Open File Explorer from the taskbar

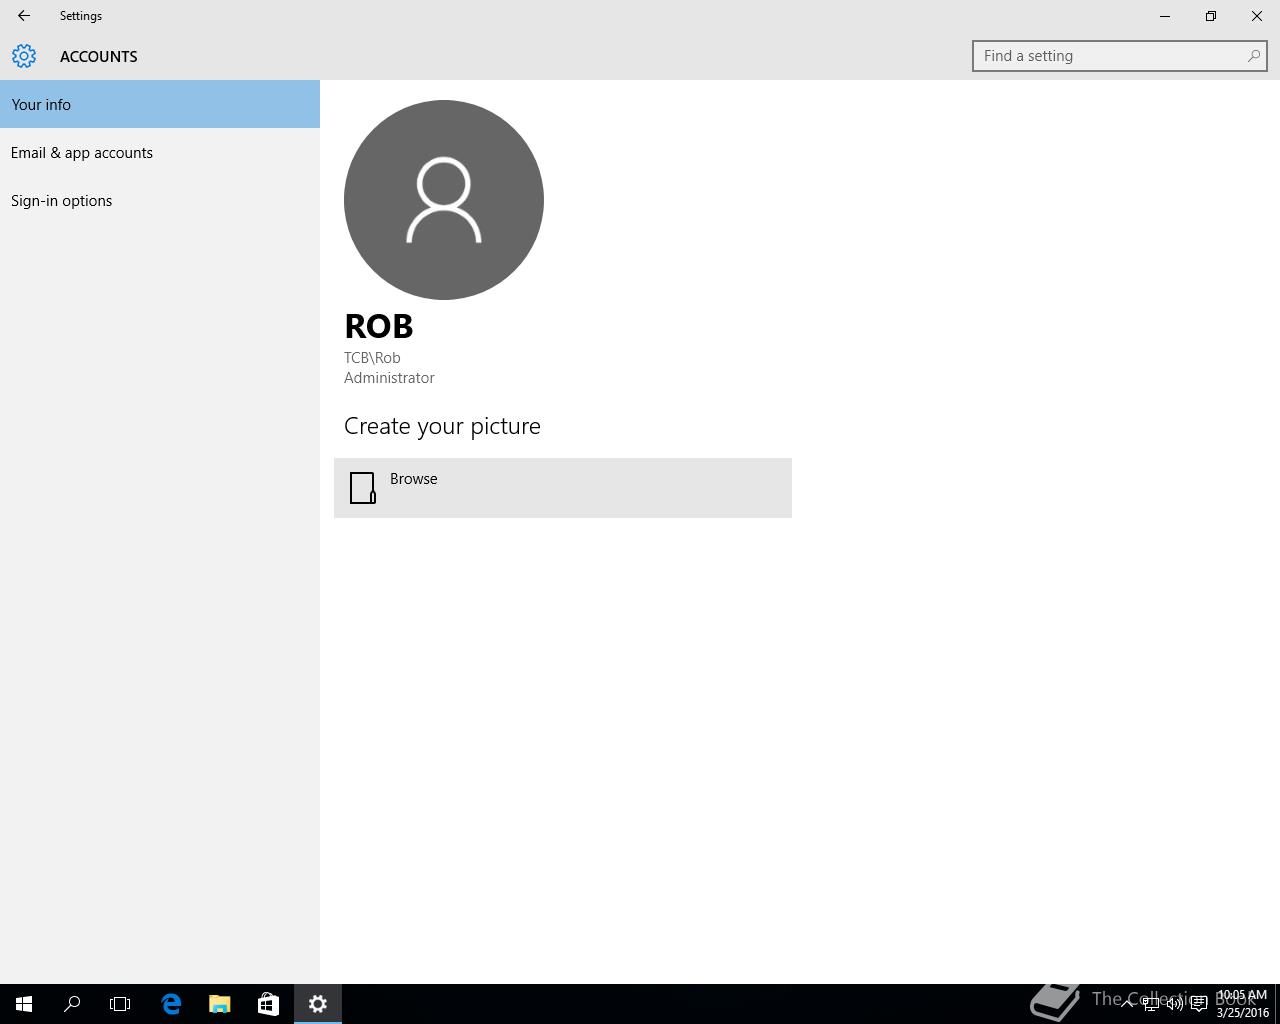(219, 1004)
